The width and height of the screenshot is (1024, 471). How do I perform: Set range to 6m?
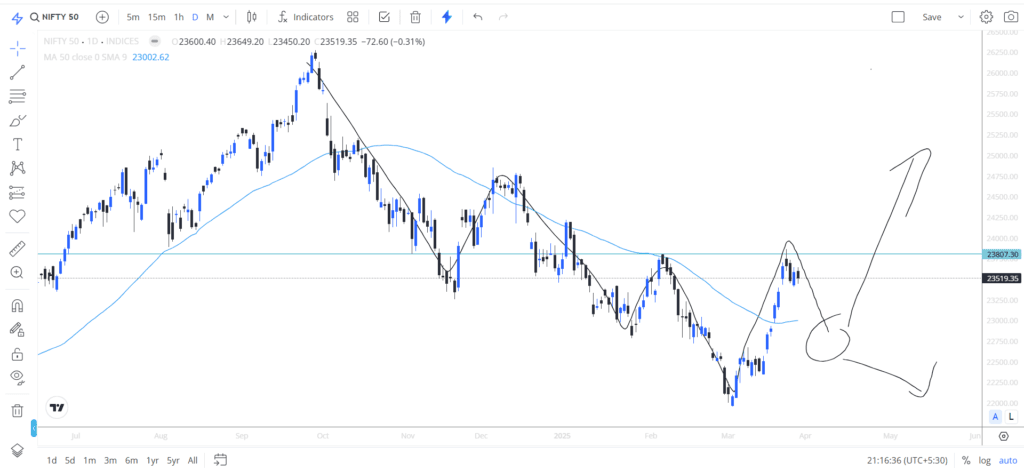[131, 460]
